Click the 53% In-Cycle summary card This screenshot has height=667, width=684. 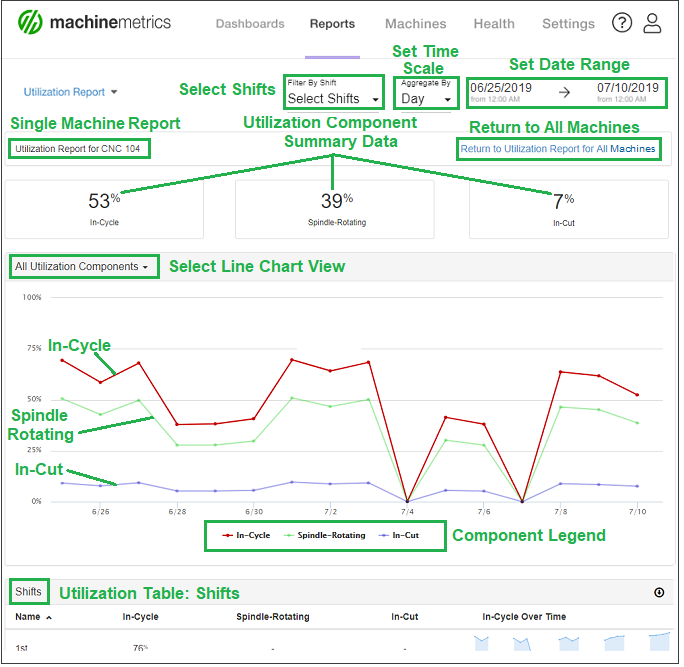click(105, 211)
